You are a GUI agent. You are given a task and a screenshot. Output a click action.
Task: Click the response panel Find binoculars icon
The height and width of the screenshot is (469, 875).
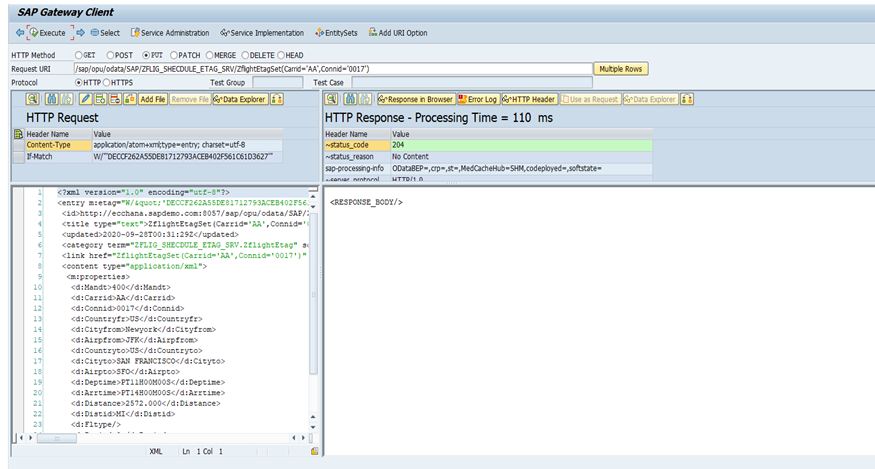[350, 99]
